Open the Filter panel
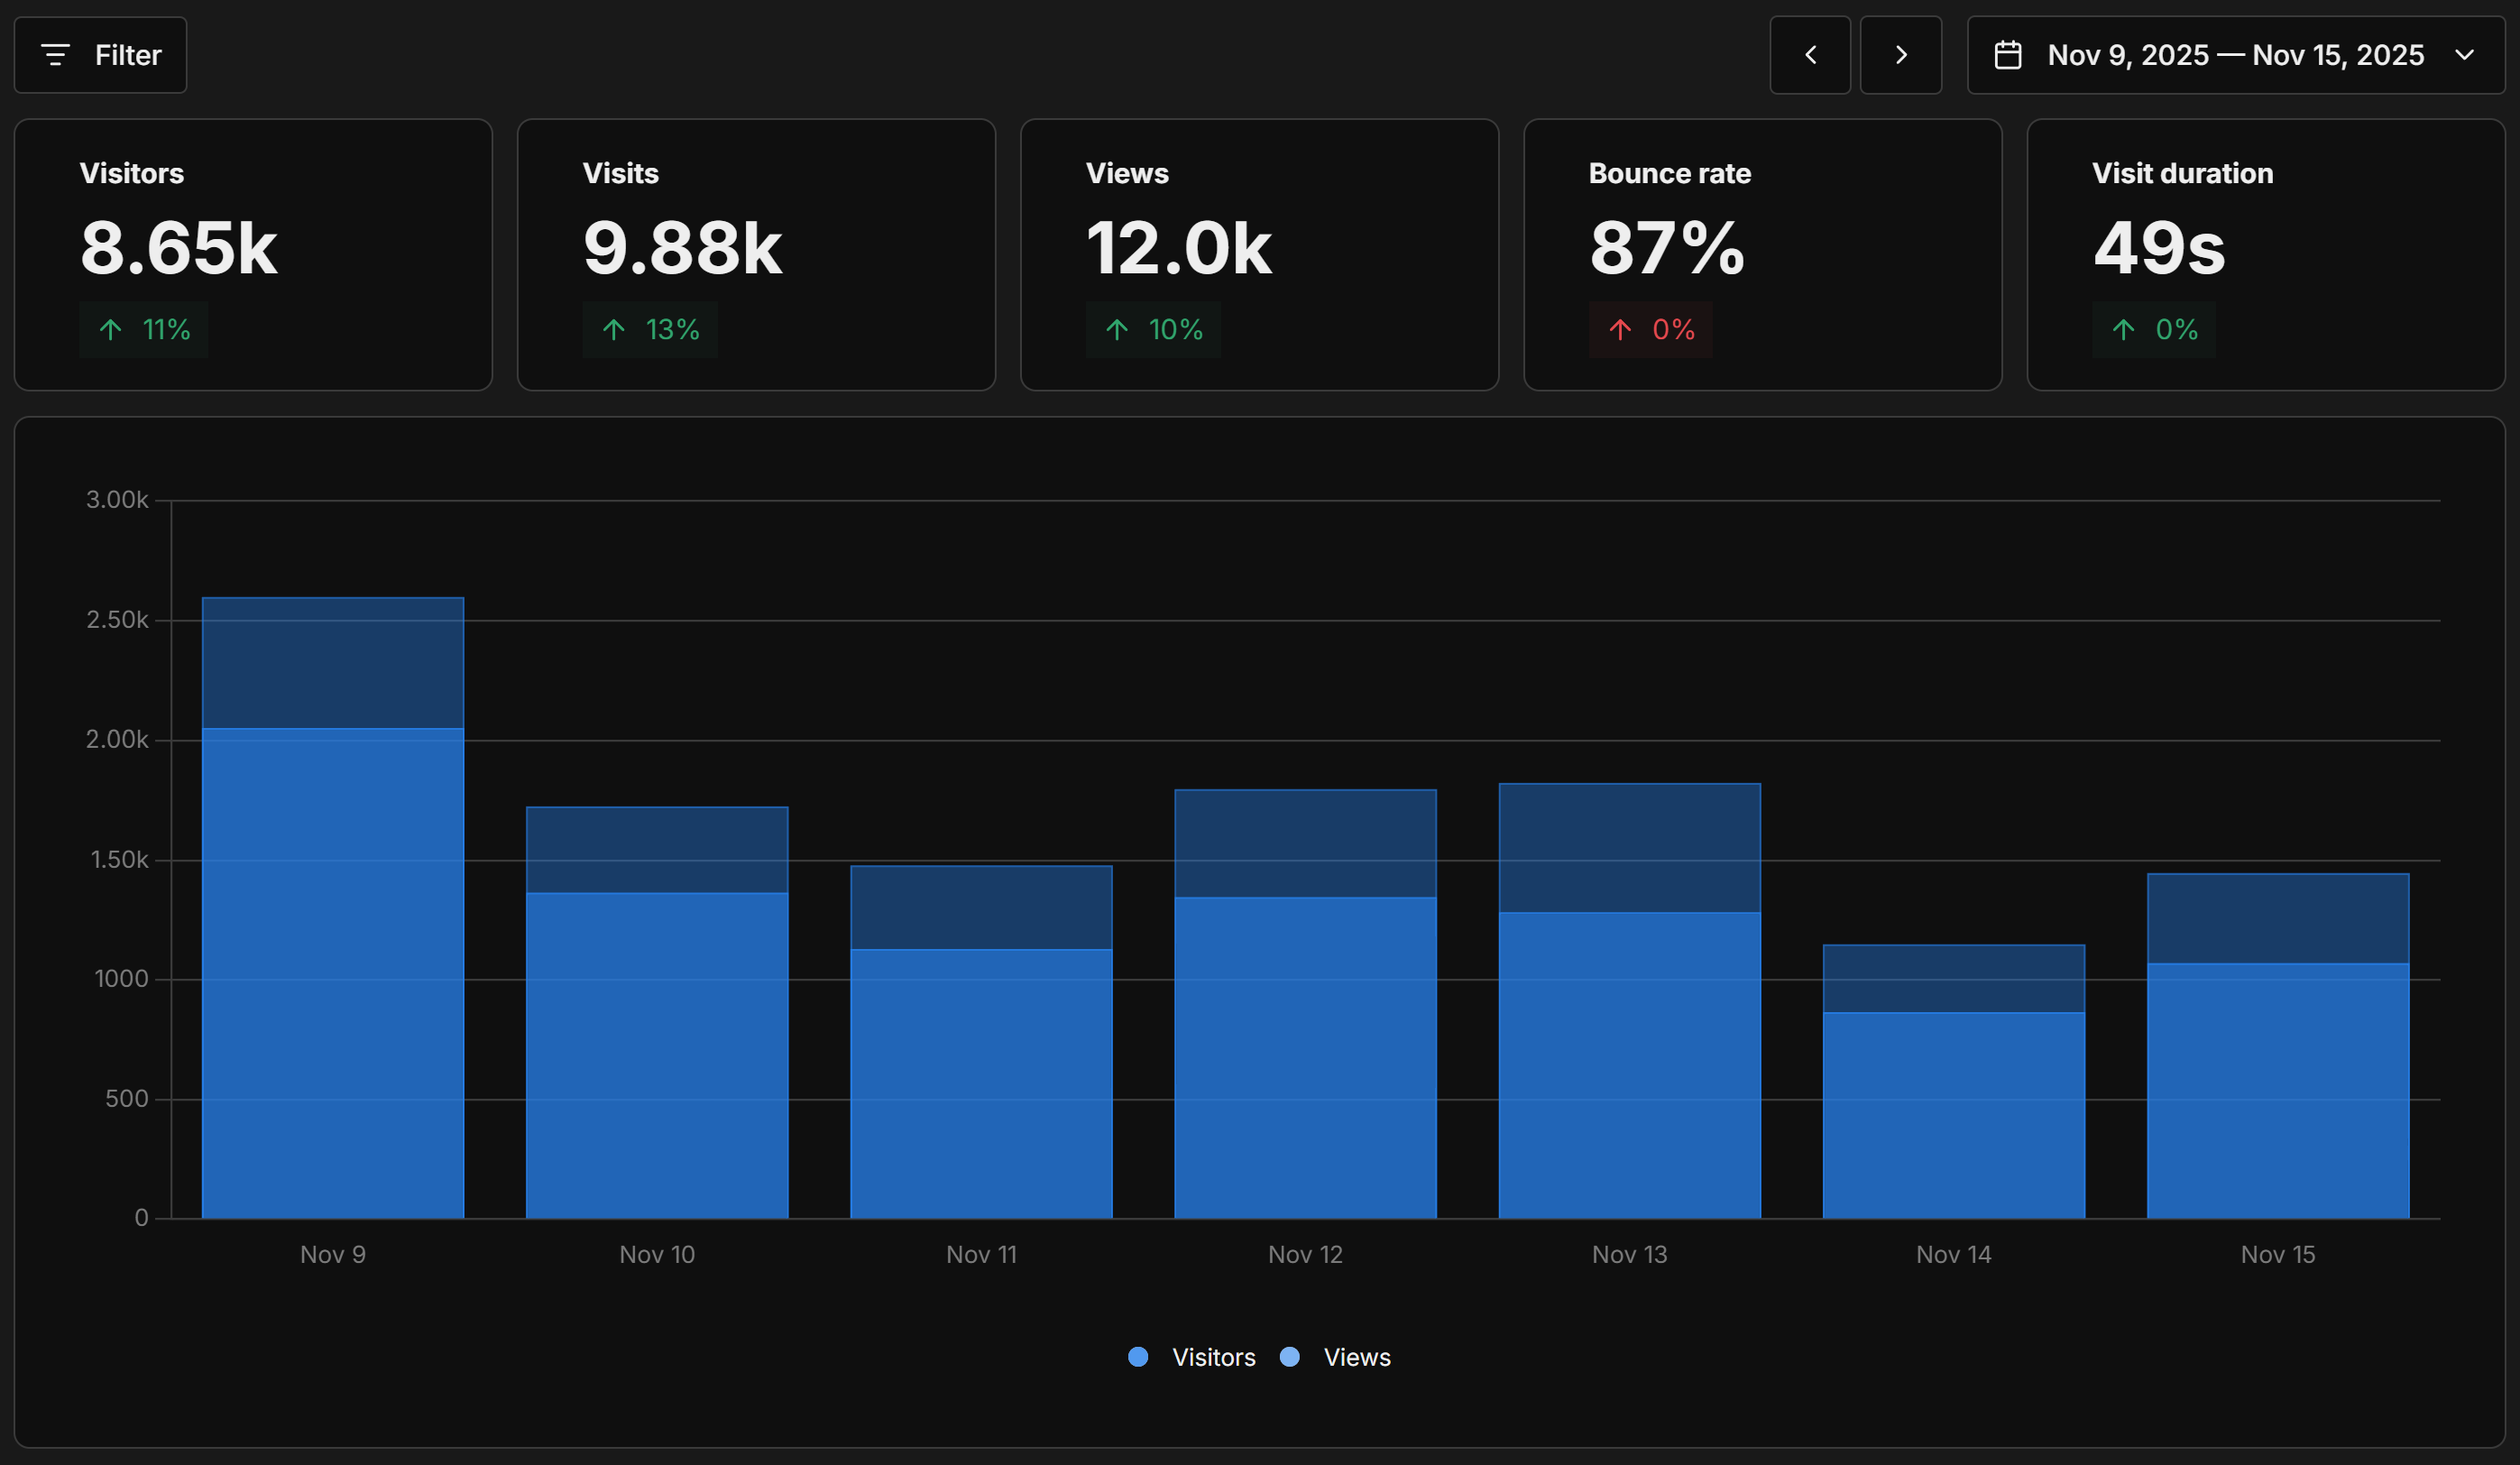The height and width of the screenshot is (1465, 2520). tap(100, 54)
